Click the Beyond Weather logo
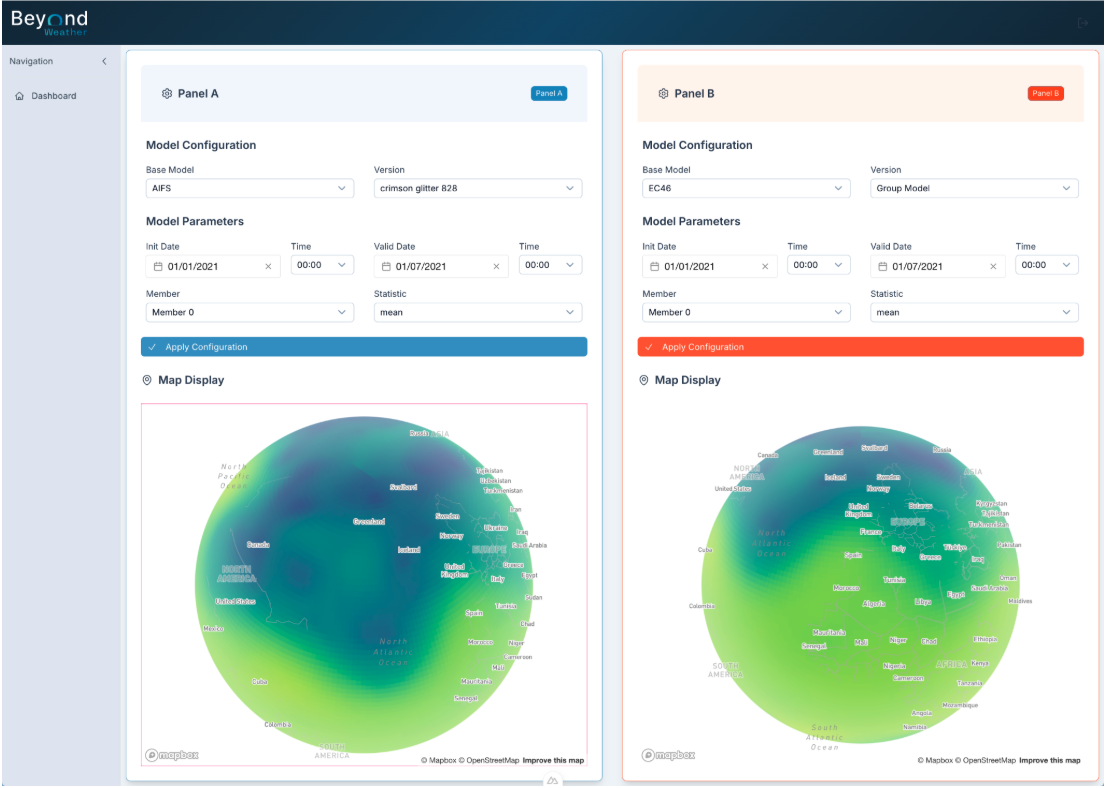This screenshot has height=788, width=1106. point(49,22)
